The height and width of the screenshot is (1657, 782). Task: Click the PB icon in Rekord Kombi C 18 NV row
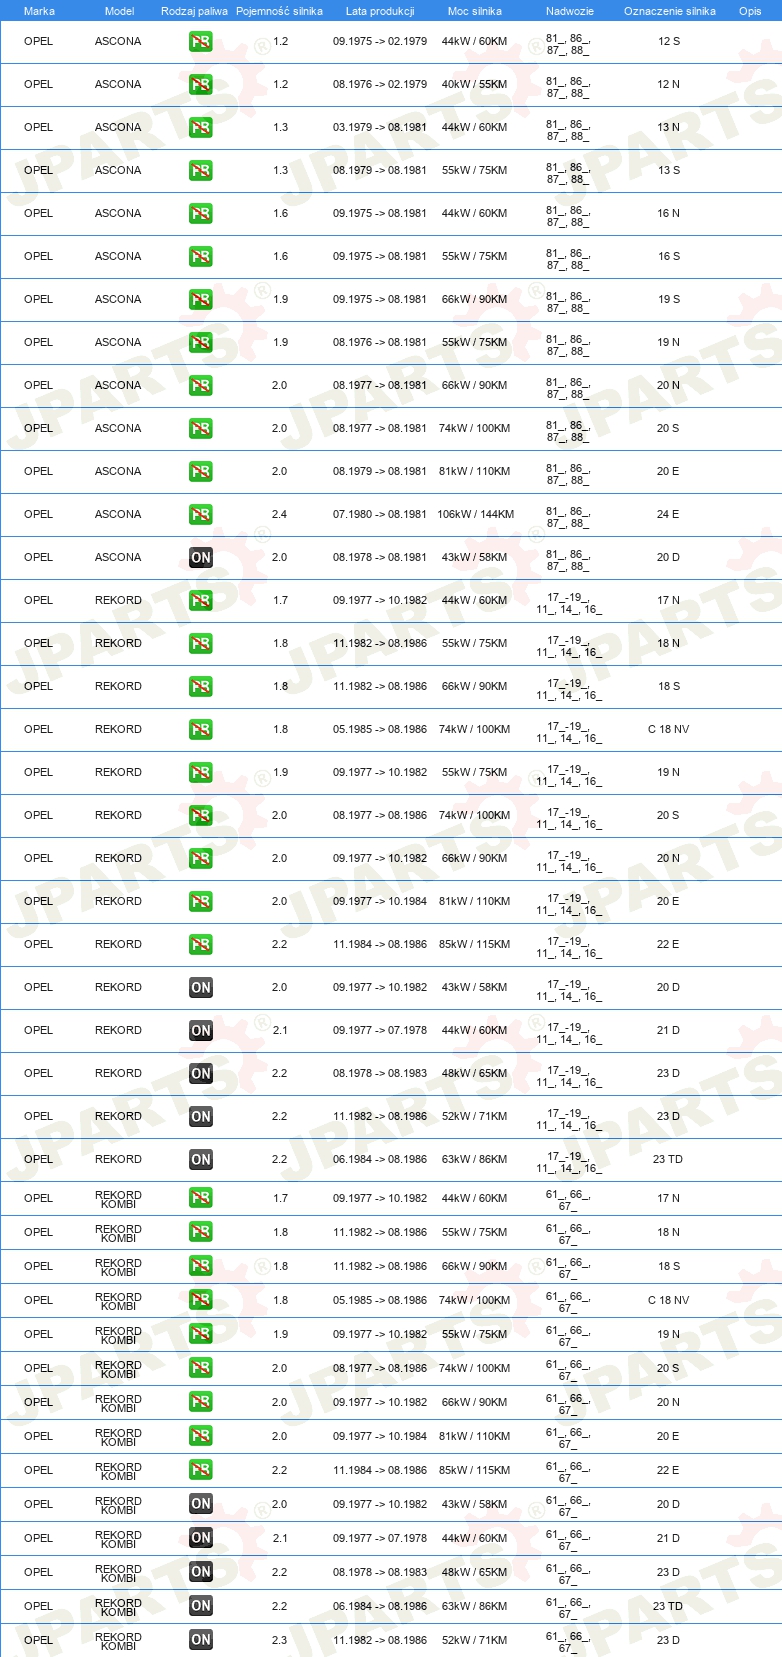point(201,1300)
